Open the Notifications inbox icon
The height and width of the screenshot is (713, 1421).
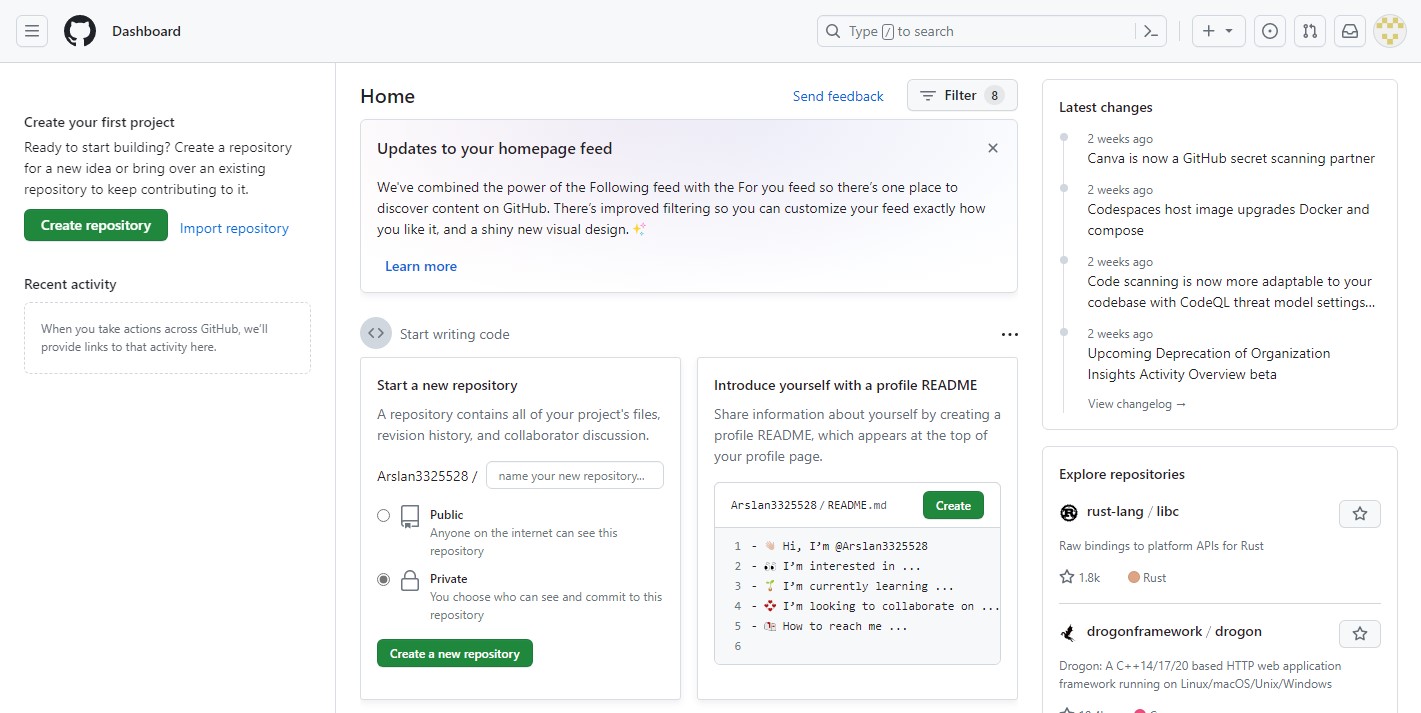coord(1350,31)
